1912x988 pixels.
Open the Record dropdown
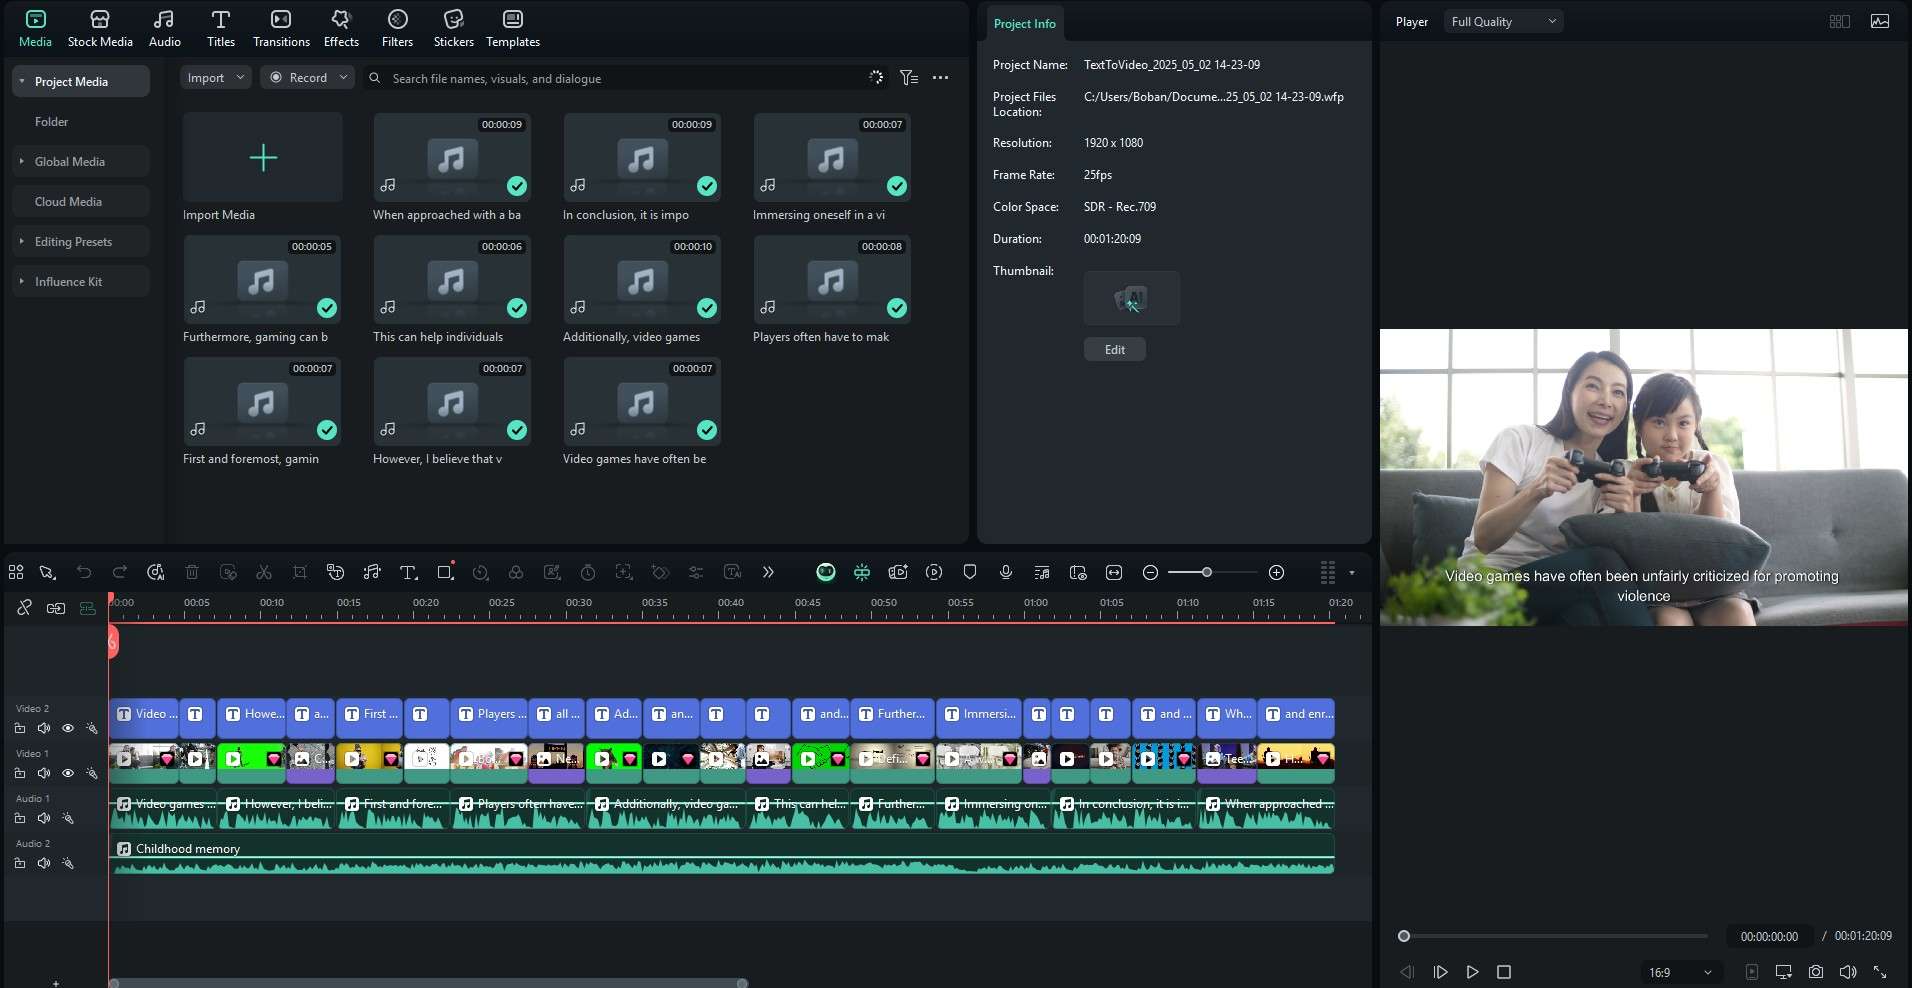[x=308, y=77]
